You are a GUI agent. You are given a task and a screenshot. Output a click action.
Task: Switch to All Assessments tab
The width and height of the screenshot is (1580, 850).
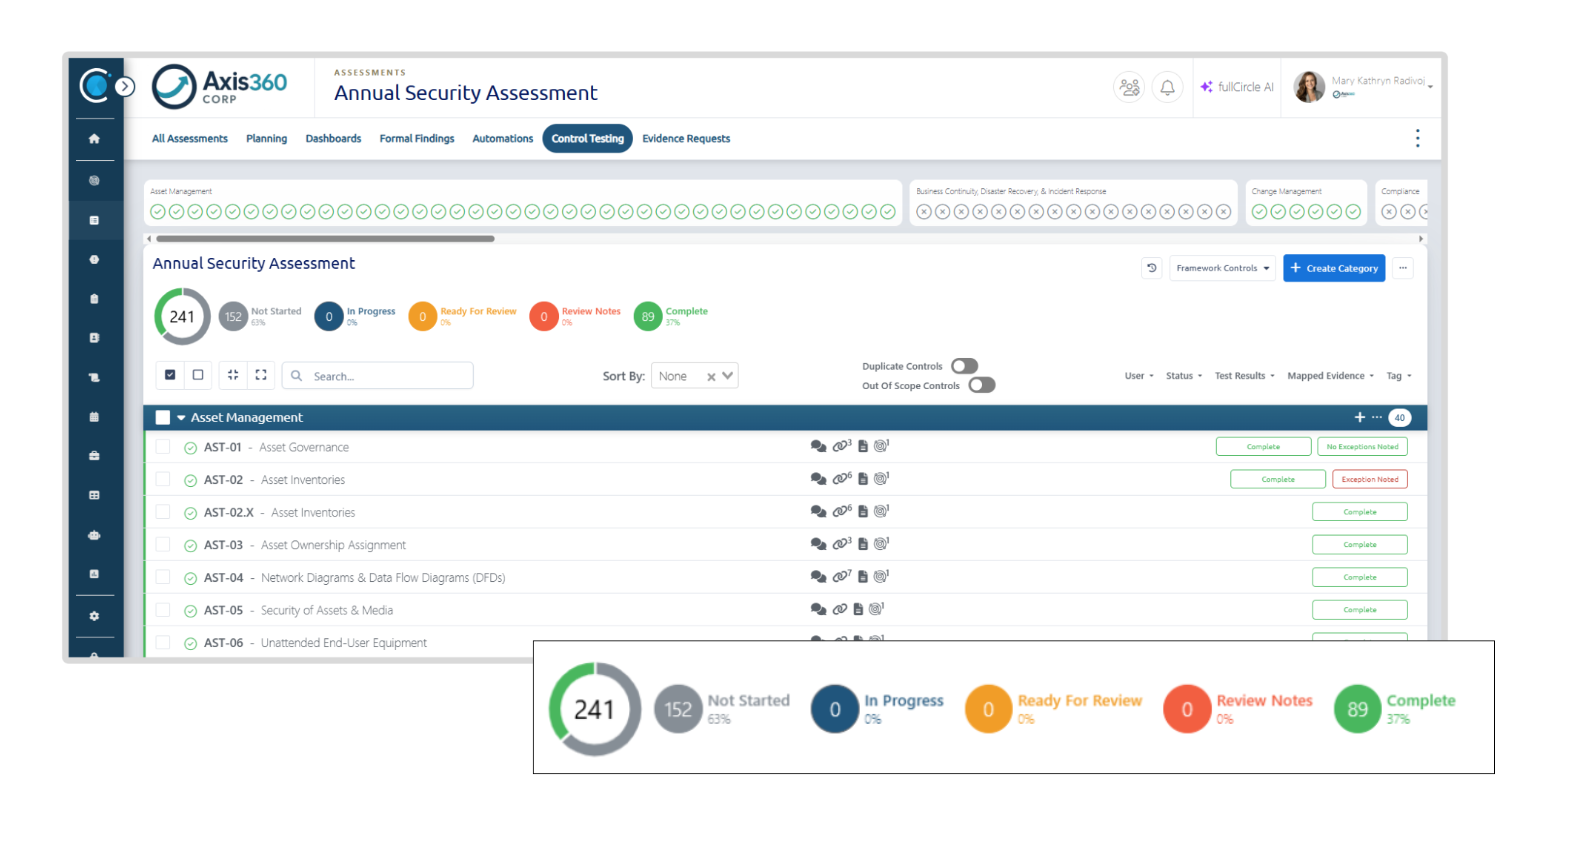click(190, 139)
